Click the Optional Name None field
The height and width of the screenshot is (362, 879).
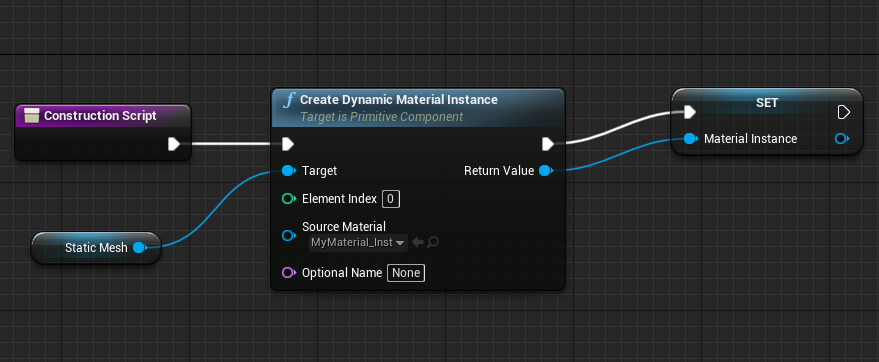(406, 273)
